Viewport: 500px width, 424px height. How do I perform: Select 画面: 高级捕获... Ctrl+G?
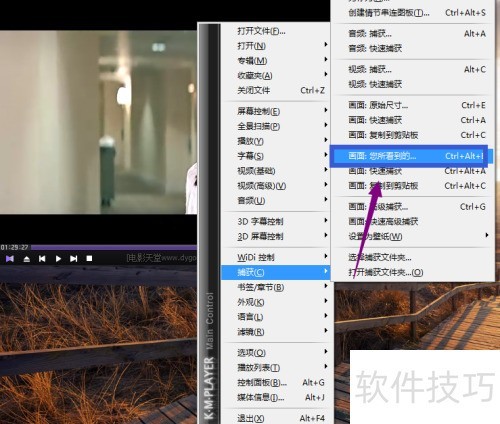tap(413, 207)
